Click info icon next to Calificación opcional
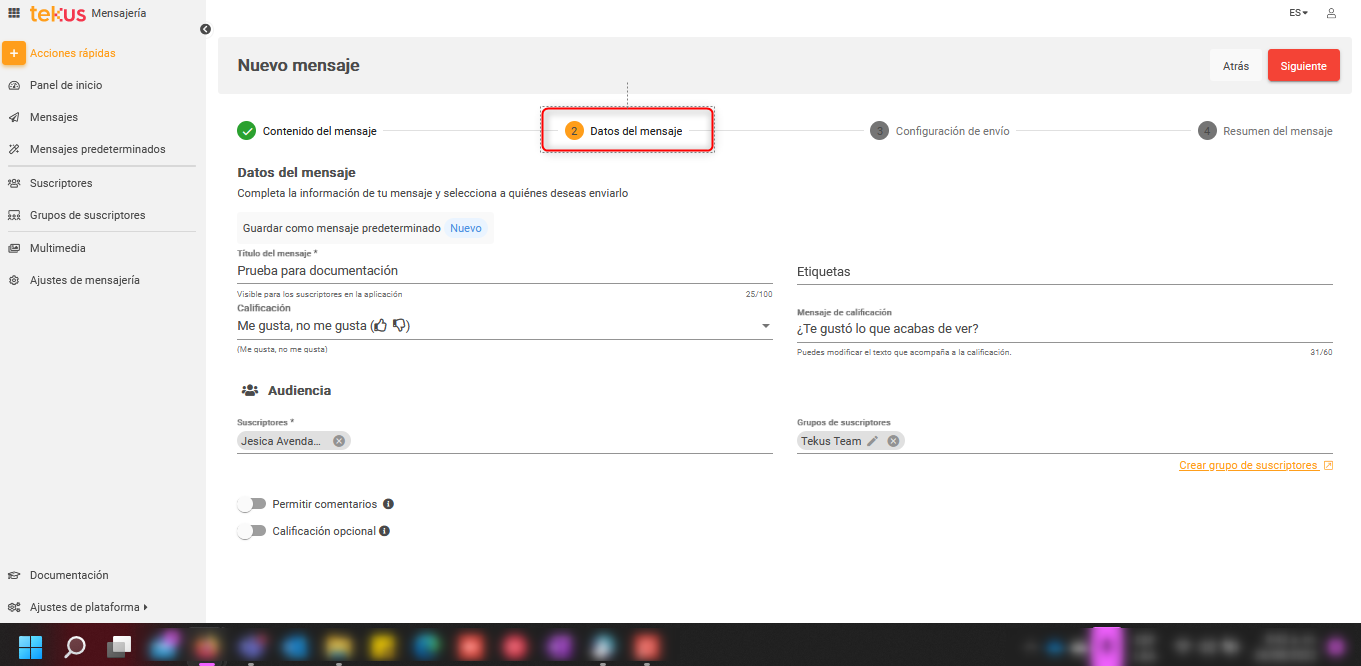Image resolution: width=1361 pixels, height=666 pixels. (384, 531)
